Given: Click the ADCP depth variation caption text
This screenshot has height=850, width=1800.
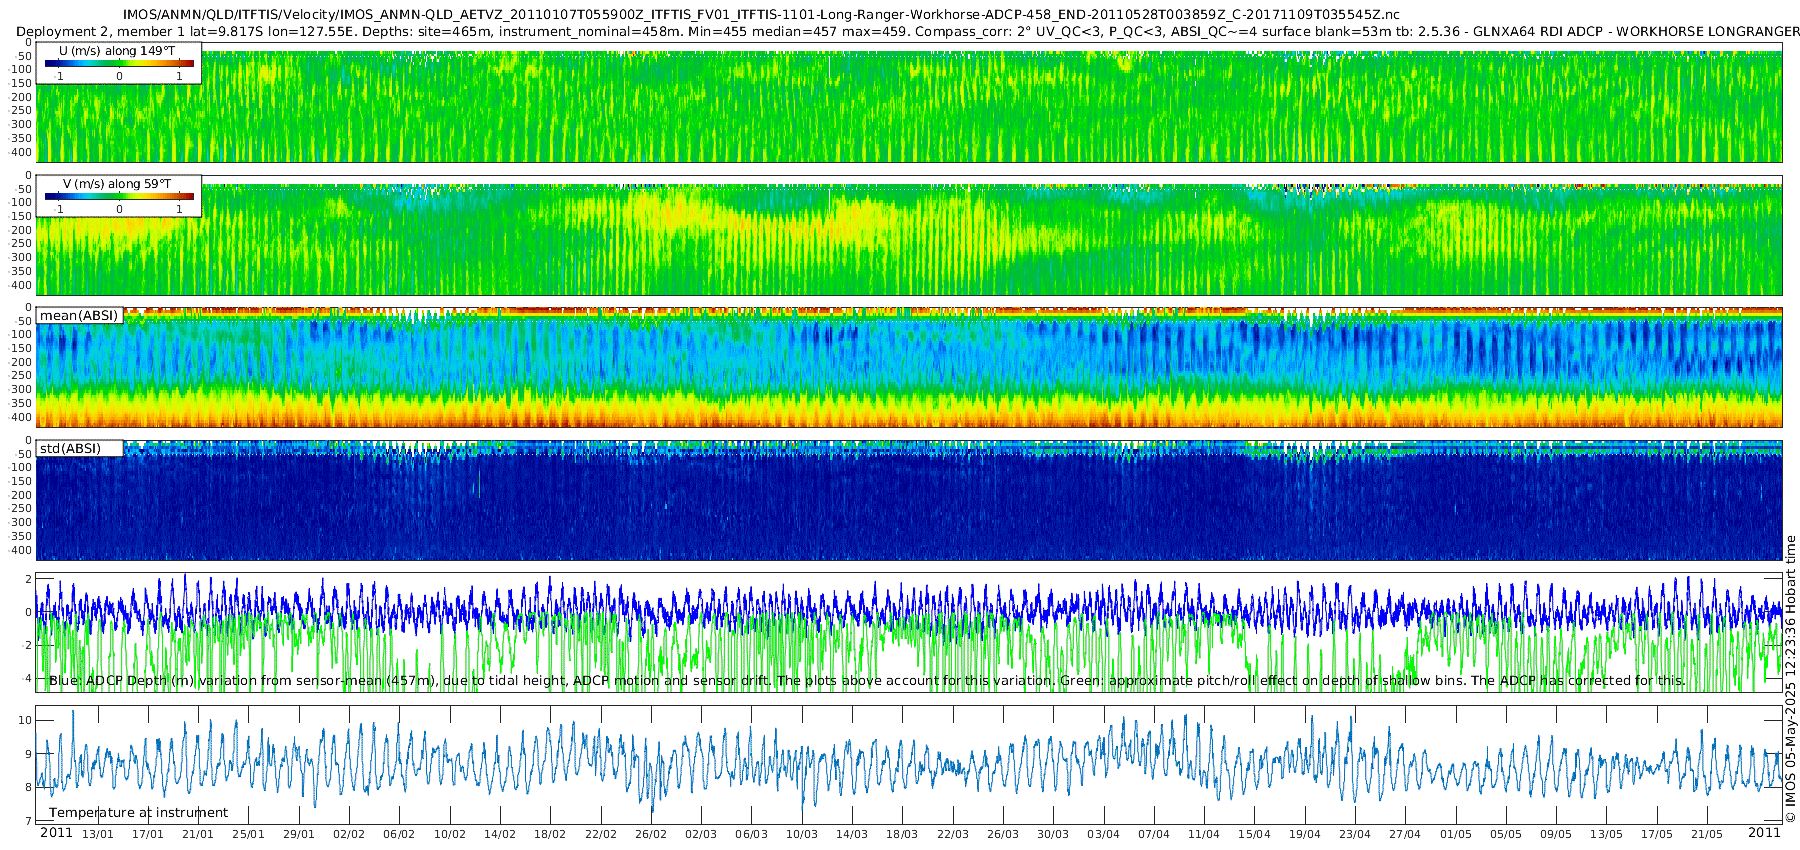Looking at the screenshot, I should 867,681.
